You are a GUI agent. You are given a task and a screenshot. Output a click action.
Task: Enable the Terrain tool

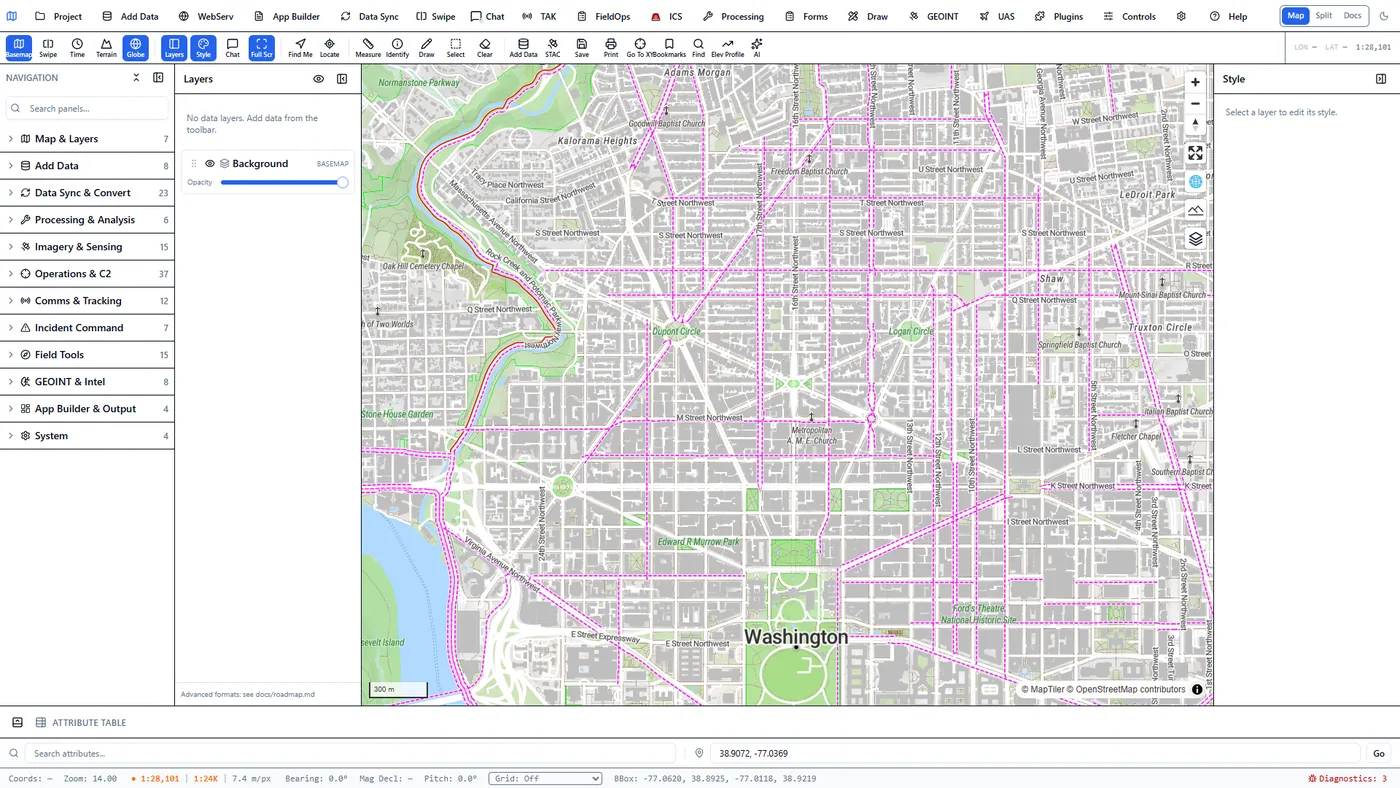tap(106, 47)
